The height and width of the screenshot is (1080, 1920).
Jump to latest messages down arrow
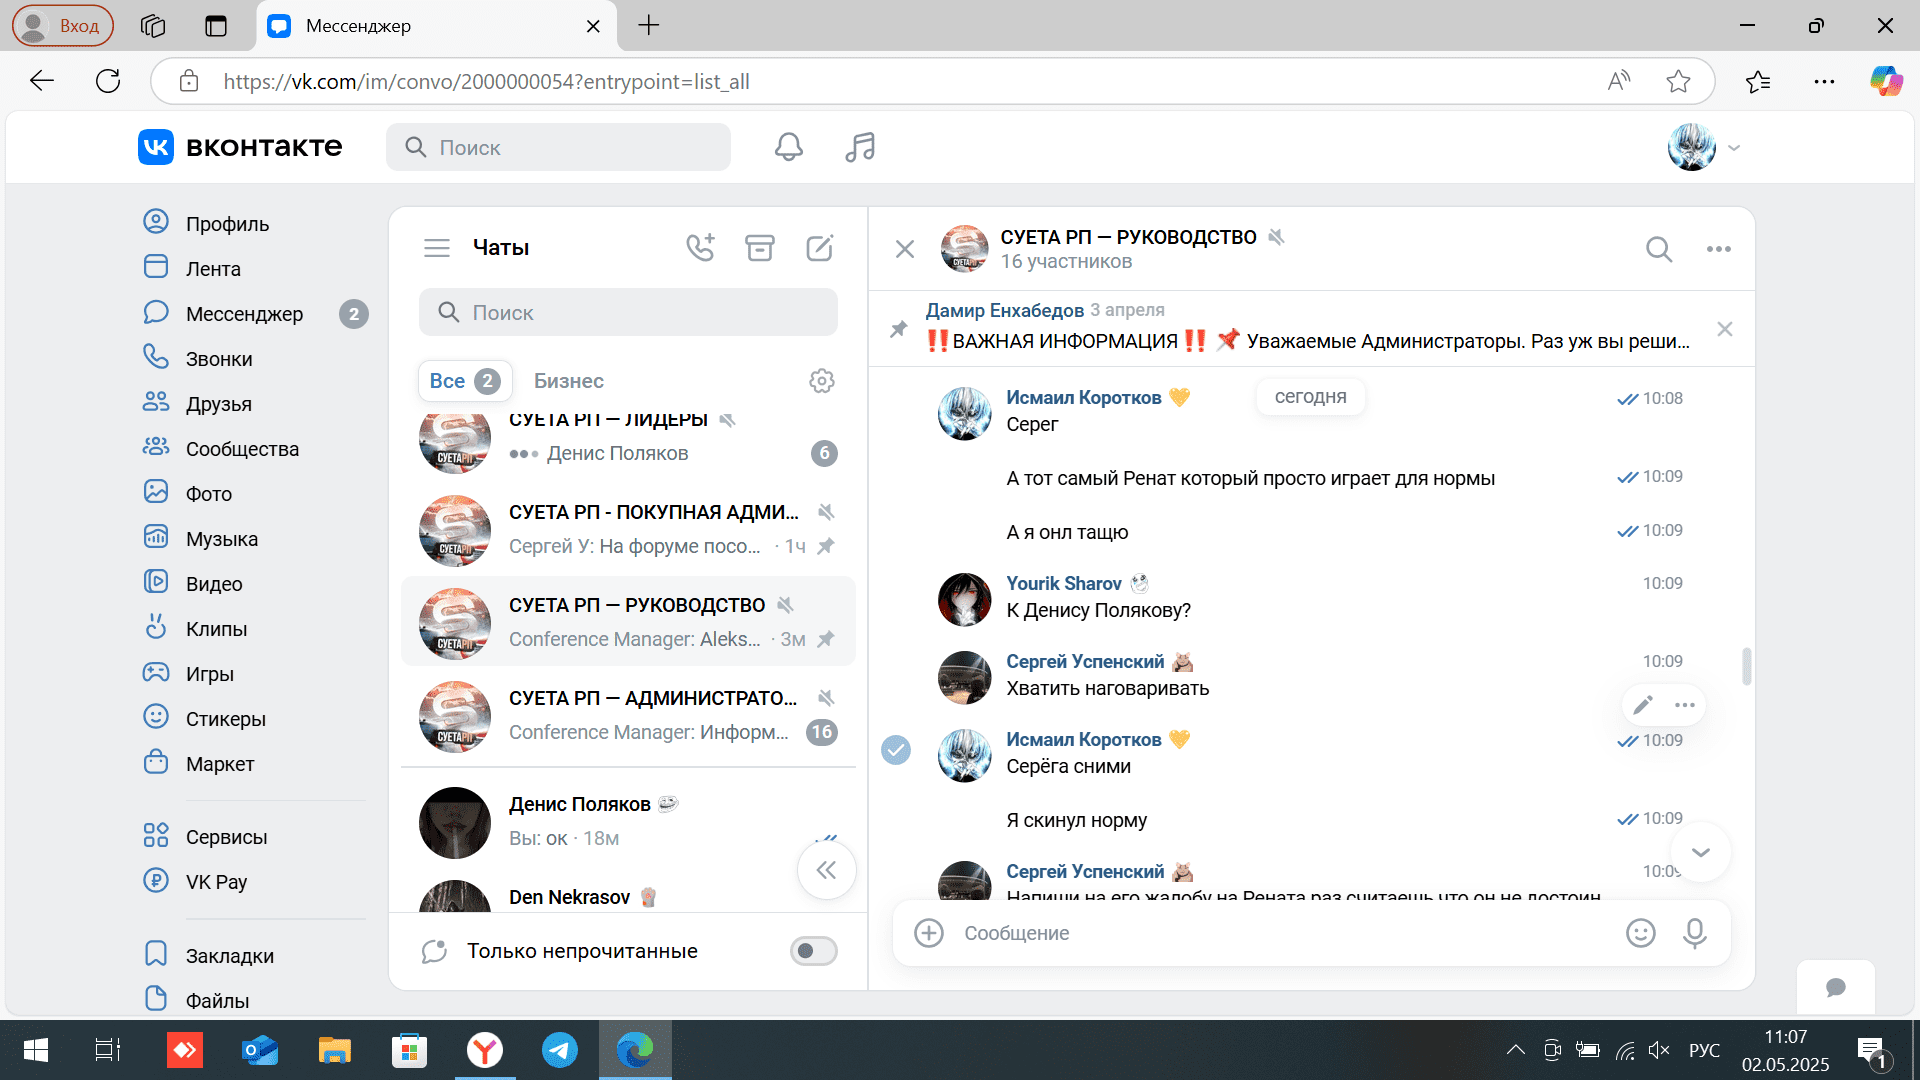pyautogui.click(x=1700, y=852)
